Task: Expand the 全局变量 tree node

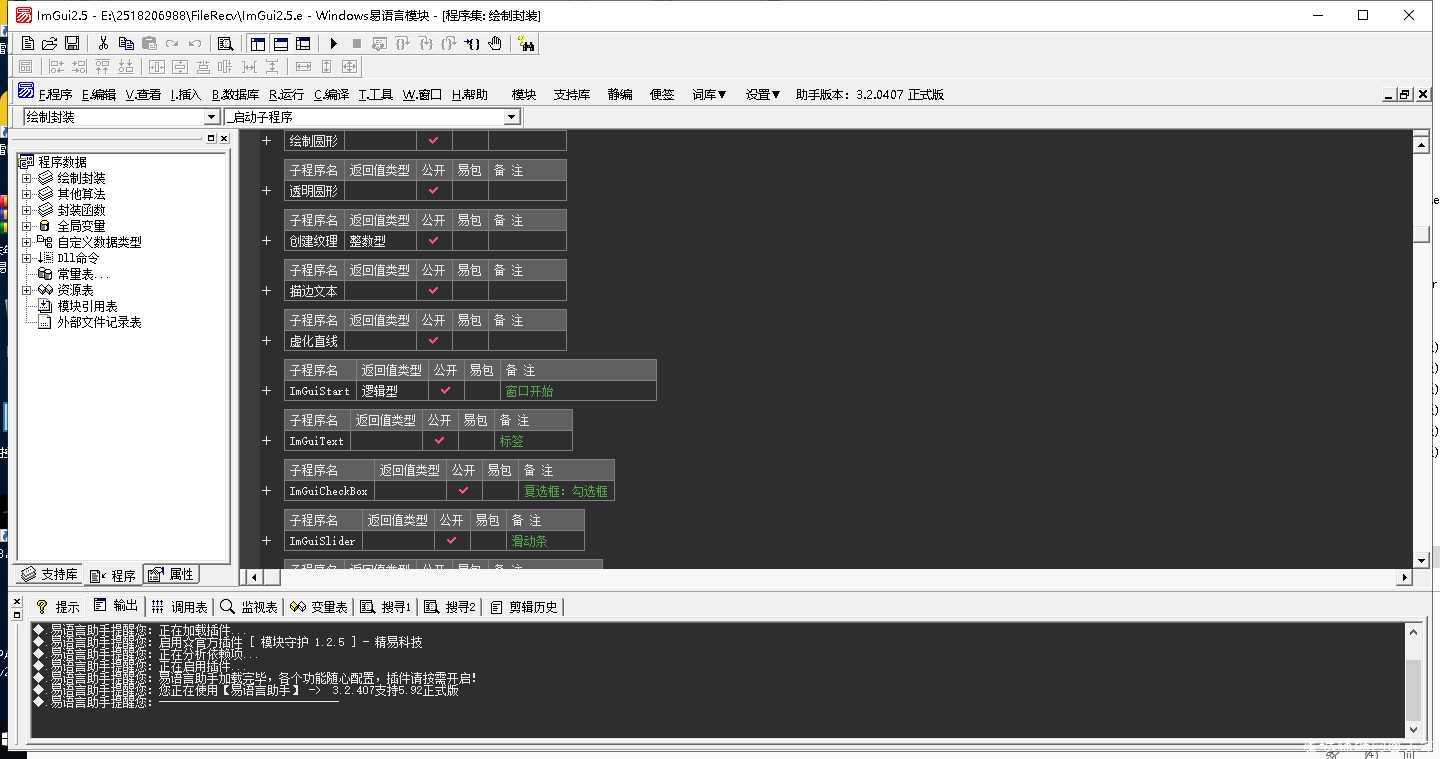Action: (x=27, y=226)
